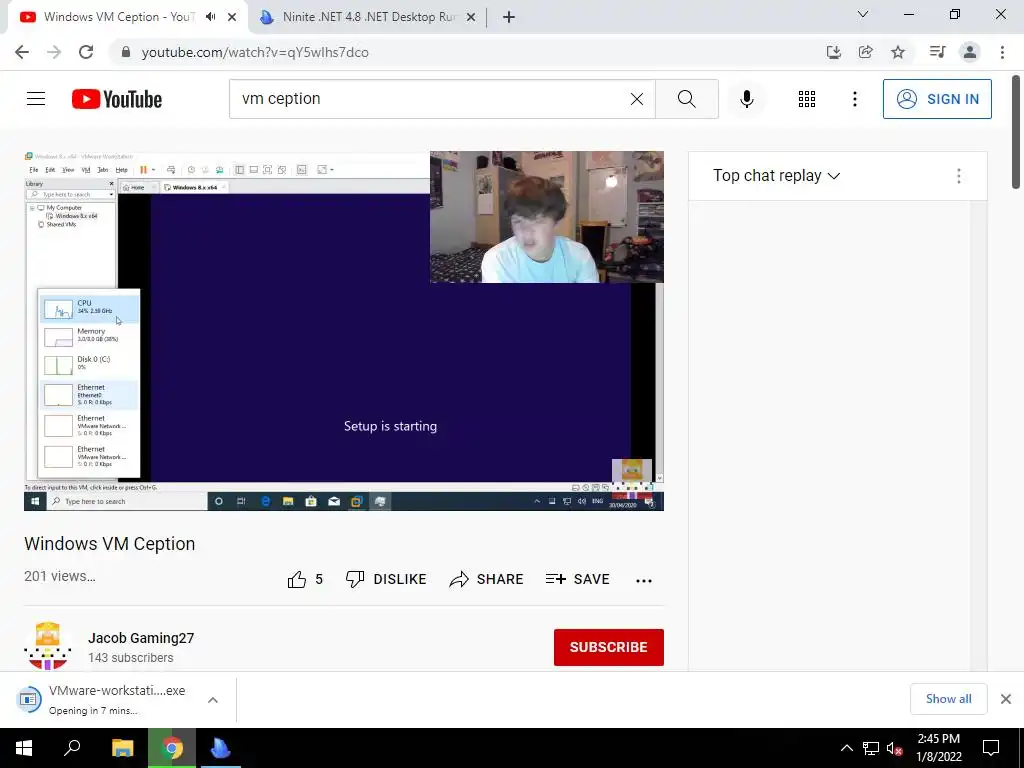Open a new browser tab

pyautogui.click(x=509, y=17)
